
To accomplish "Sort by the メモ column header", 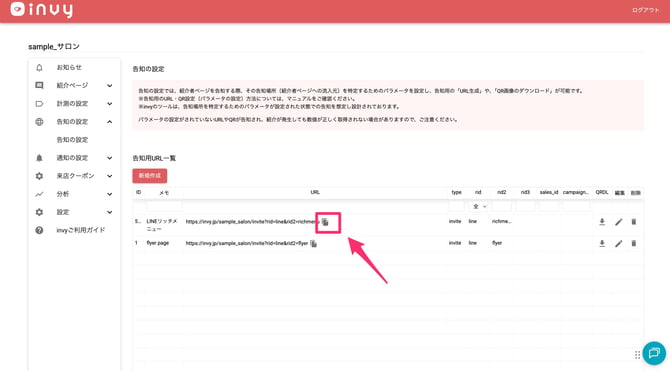I will [164, 193].
